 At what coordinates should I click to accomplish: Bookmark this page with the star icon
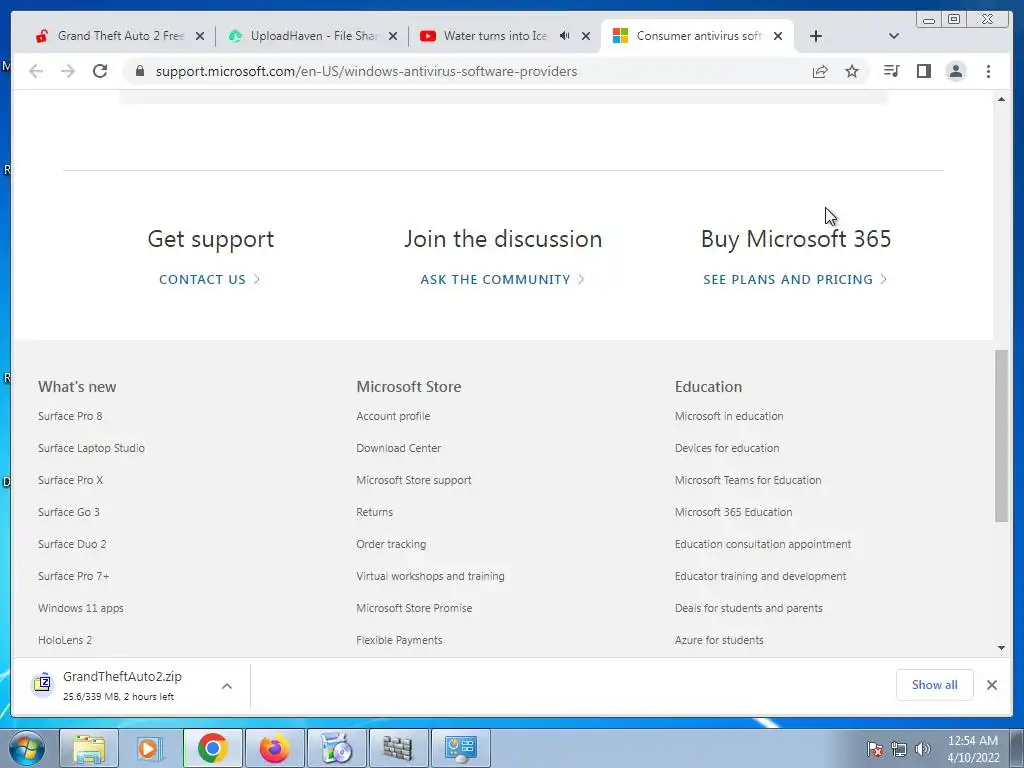852,71
